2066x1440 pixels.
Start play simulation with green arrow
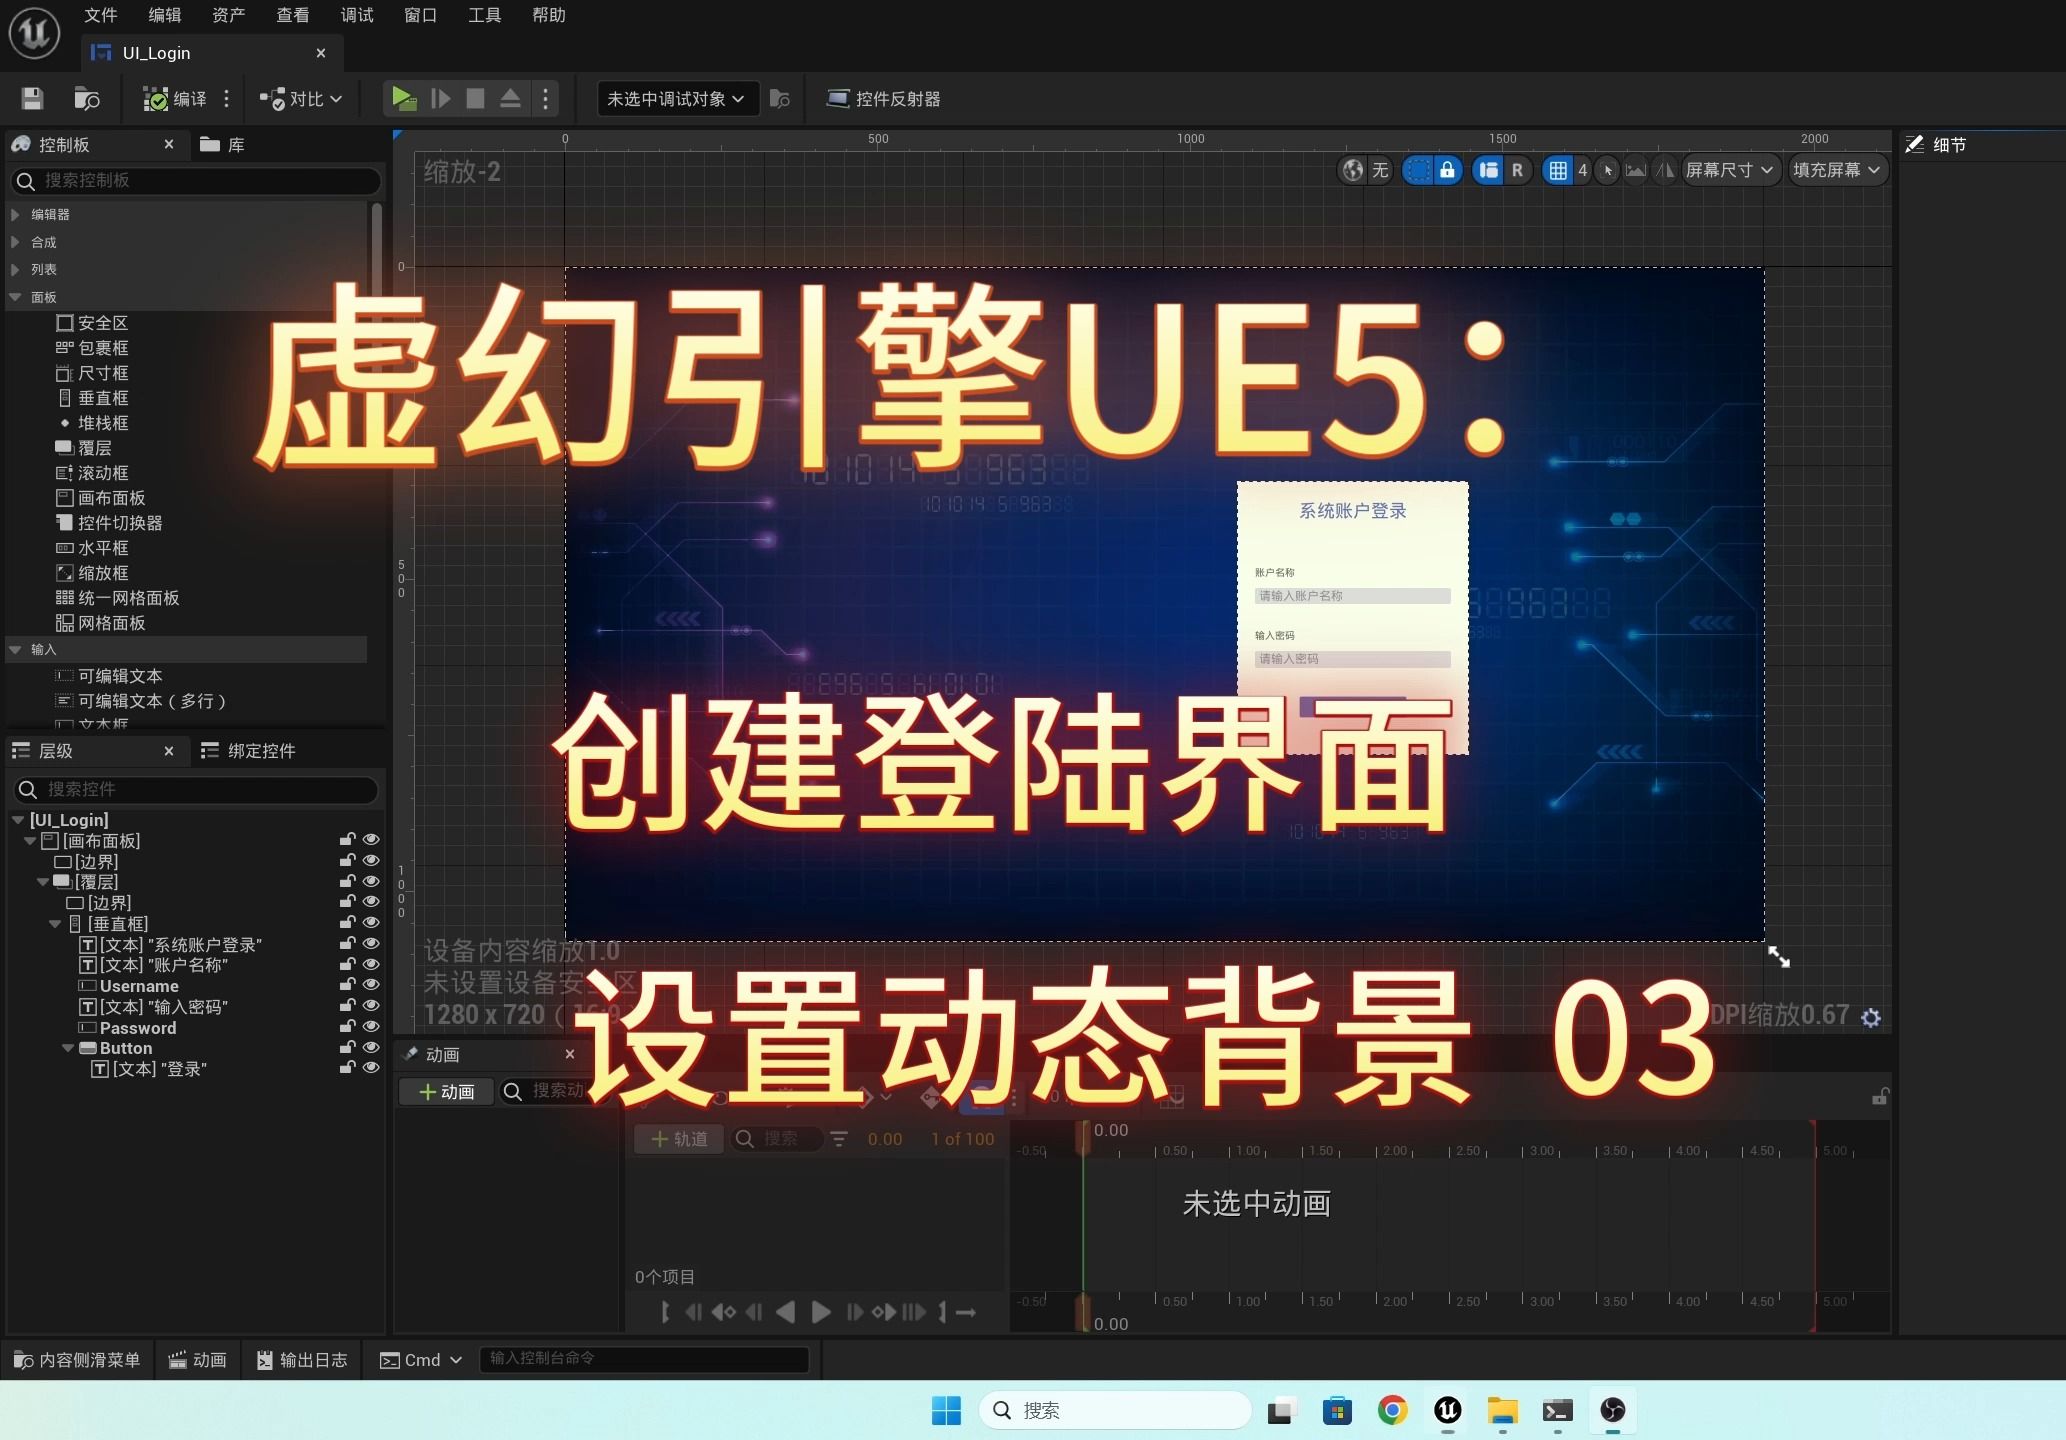[x=404, y=98]
